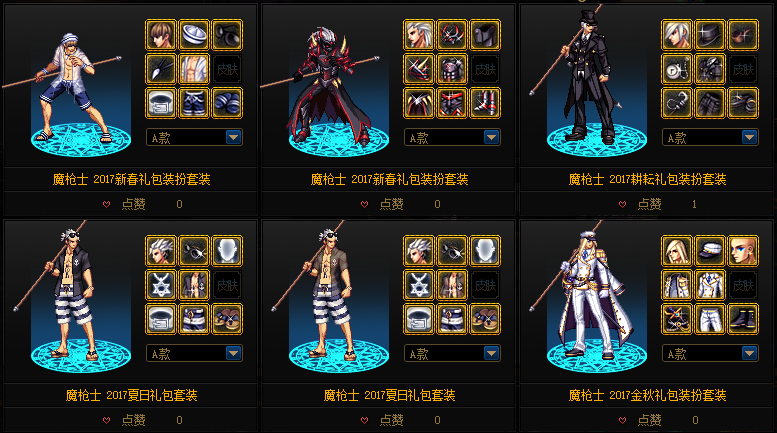Viewport: 777px width, 433px height.
Task: Expand the A款 dropdown in the red armor card
Action: (452, 137)
